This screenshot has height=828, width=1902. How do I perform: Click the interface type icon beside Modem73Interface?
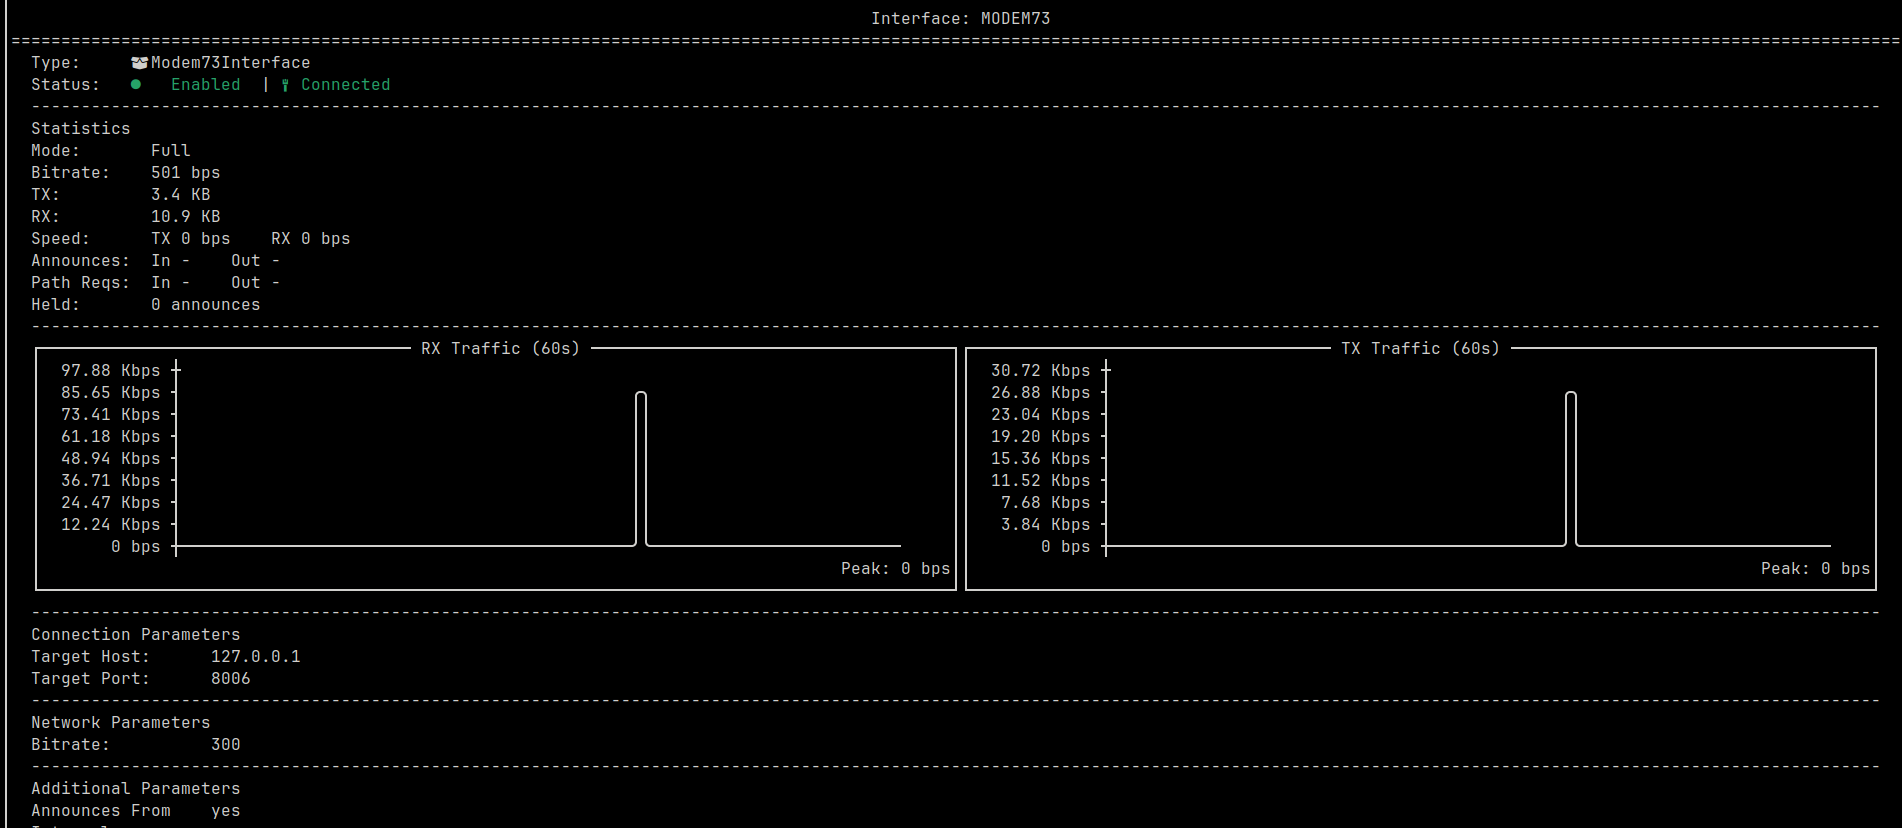(140, 63)
